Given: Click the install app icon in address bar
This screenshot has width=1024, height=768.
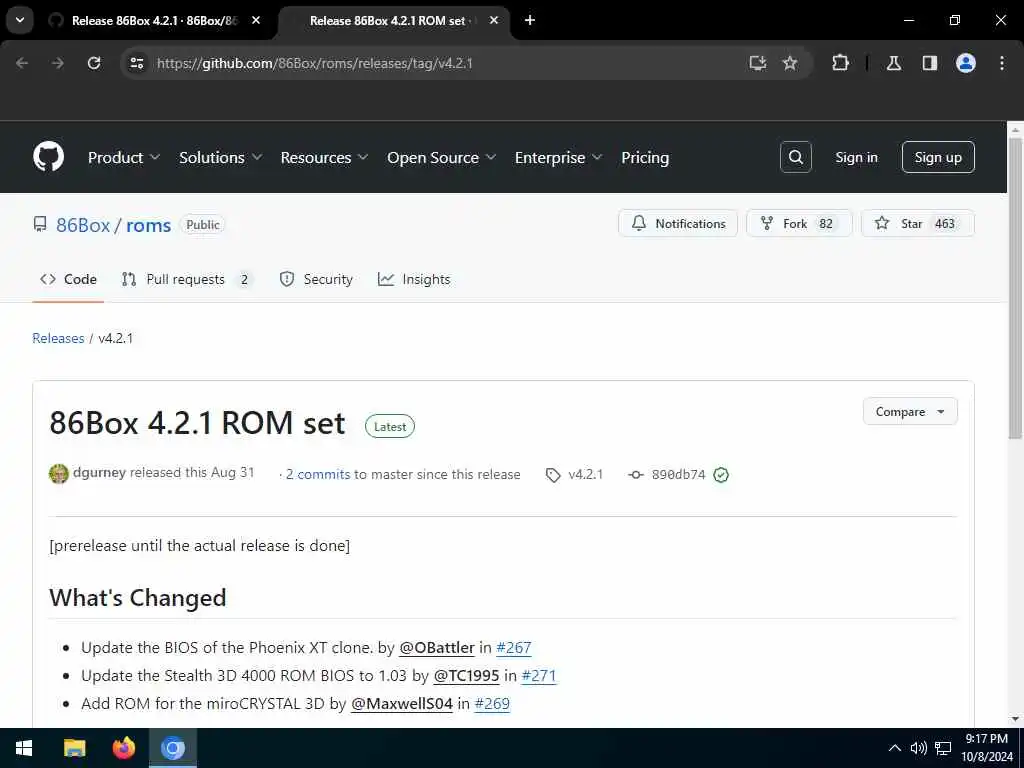Looking at the screenshot, I should (x=758, y=63).
